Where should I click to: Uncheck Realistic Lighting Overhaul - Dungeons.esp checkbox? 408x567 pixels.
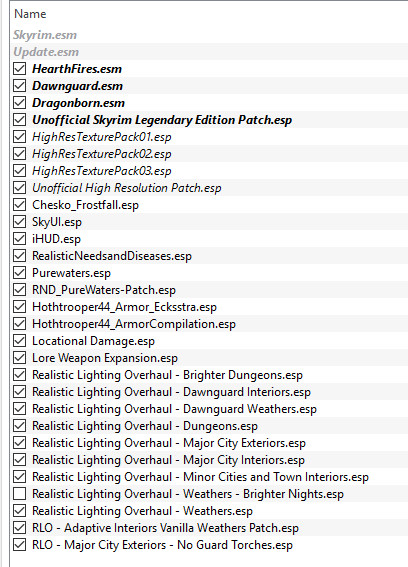click(20, 426)
